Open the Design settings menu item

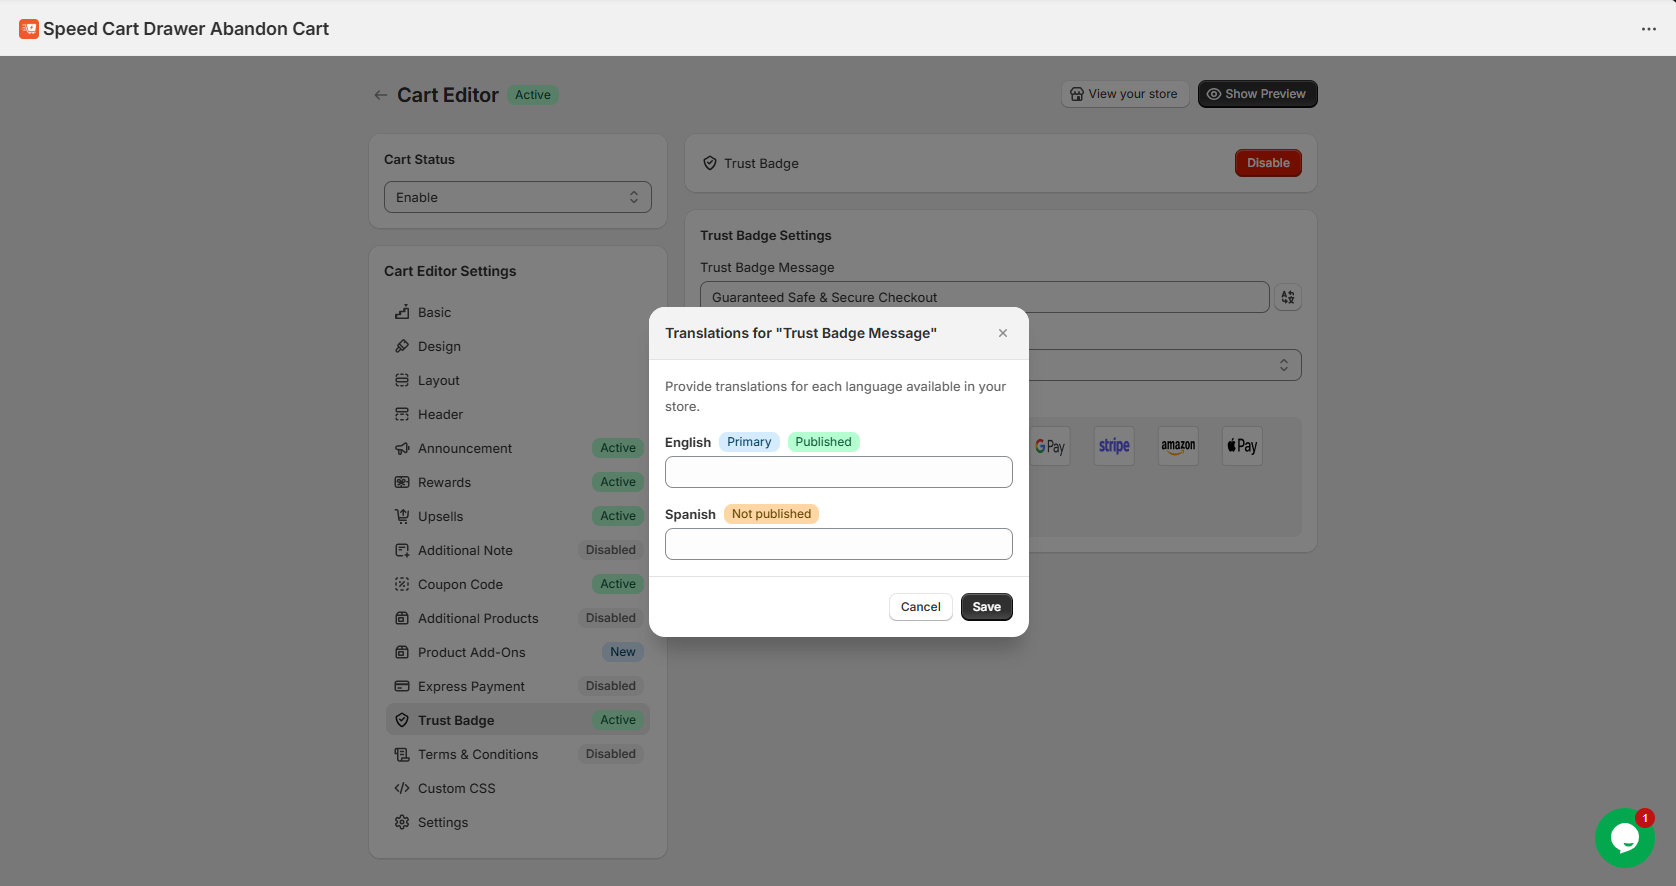click(439, 347)
